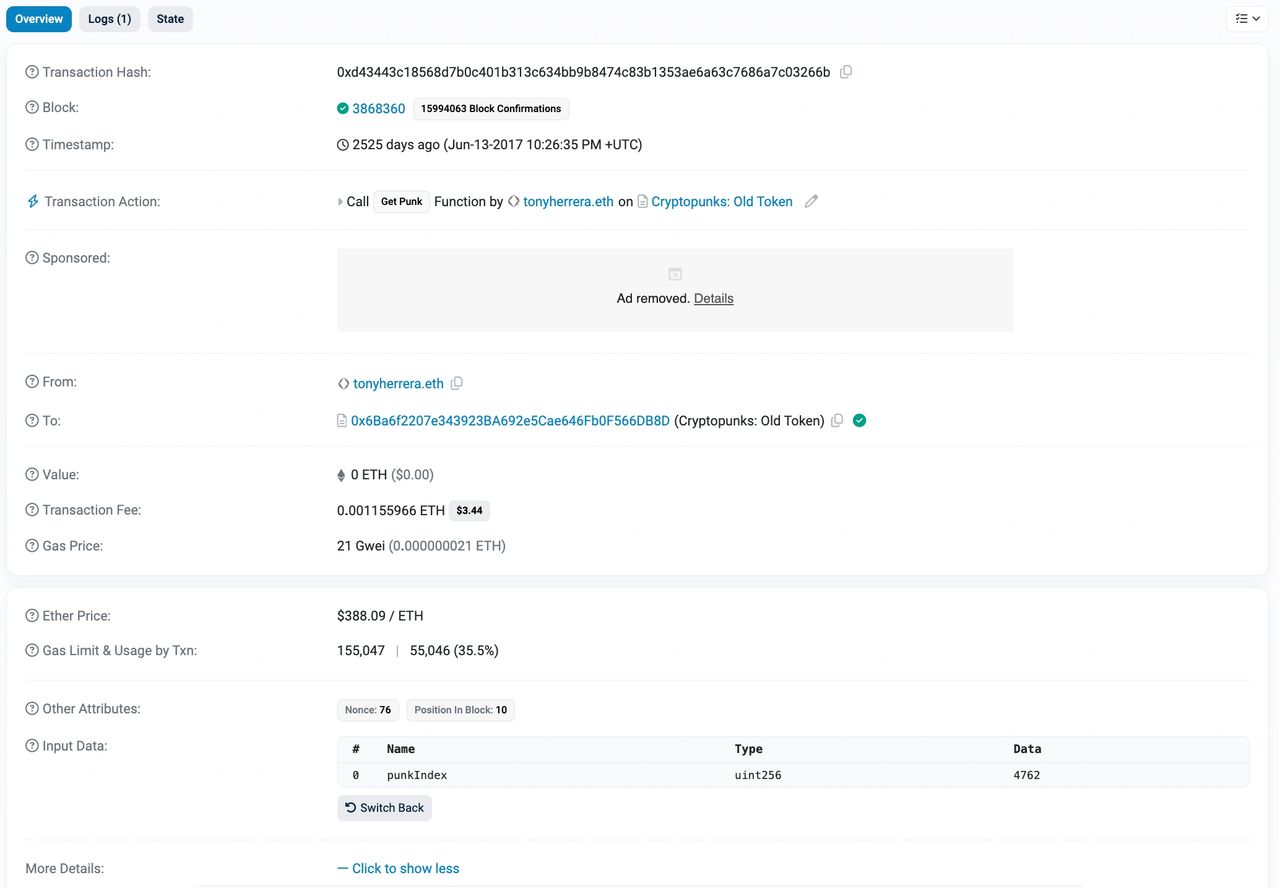Click the Data column header in input table
Image resolution: width=1280 pixels, height=888 pixels.
point(1027,749)
